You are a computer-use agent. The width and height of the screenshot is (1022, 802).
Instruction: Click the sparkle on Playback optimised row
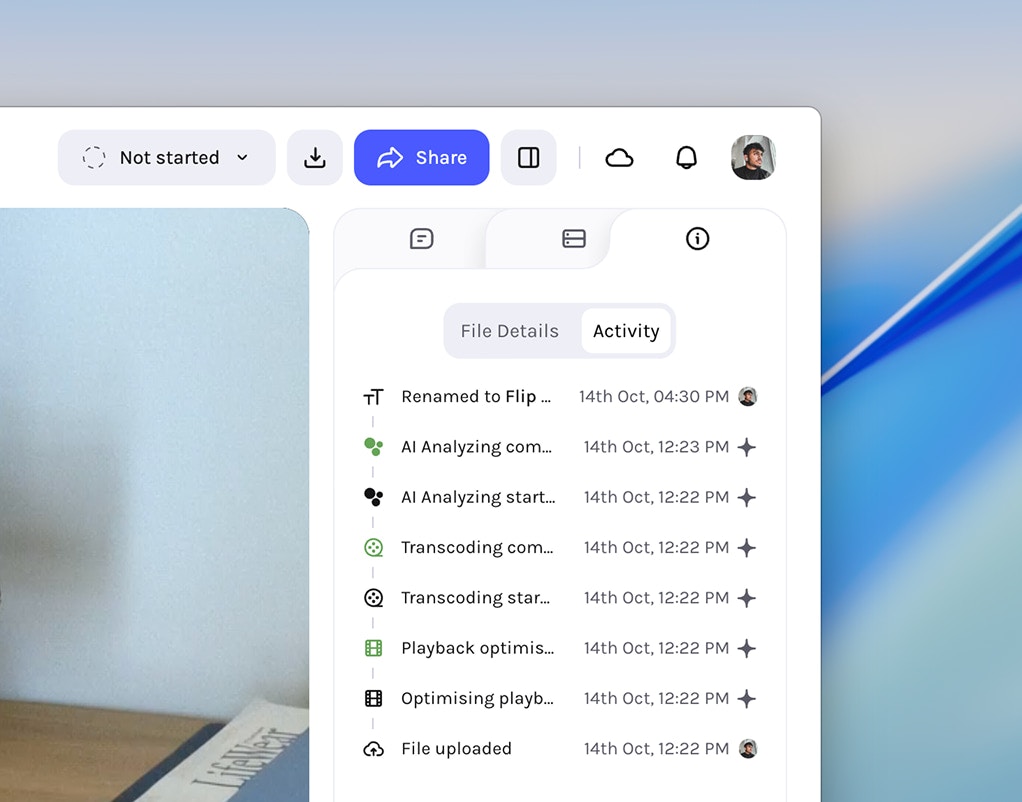point(747,648)
